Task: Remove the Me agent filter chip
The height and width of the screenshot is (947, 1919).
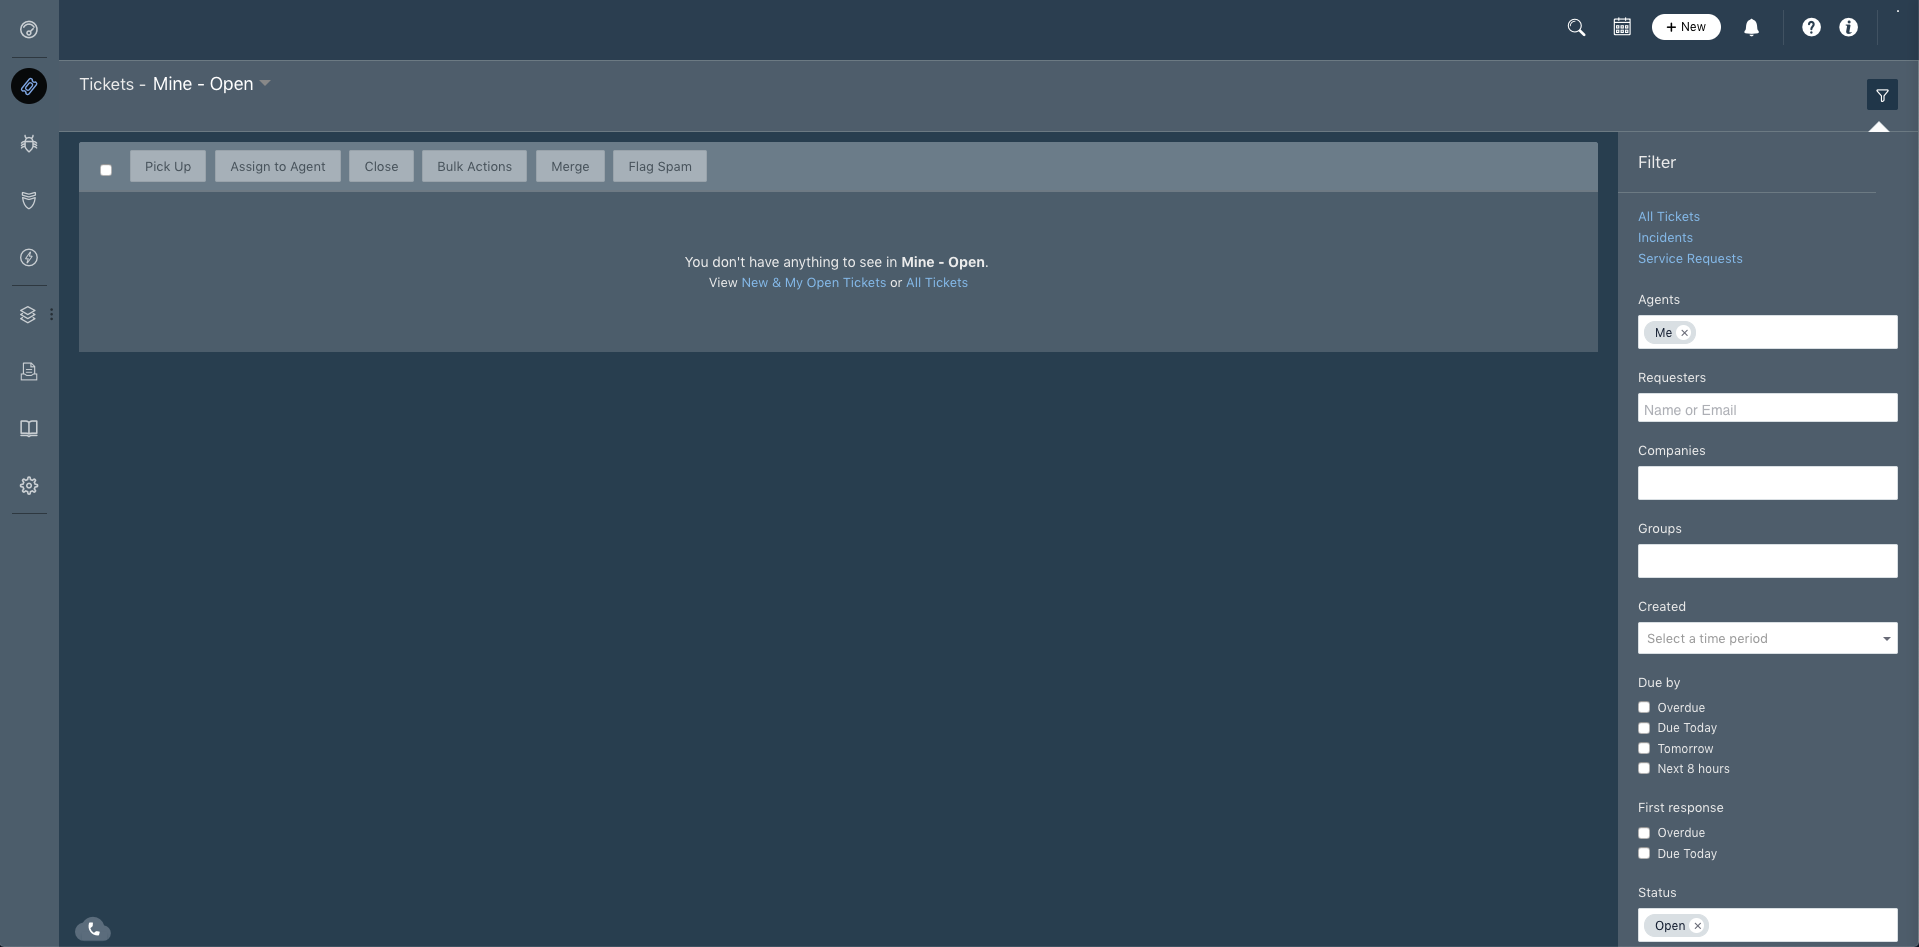Action: coord(1685,332)
